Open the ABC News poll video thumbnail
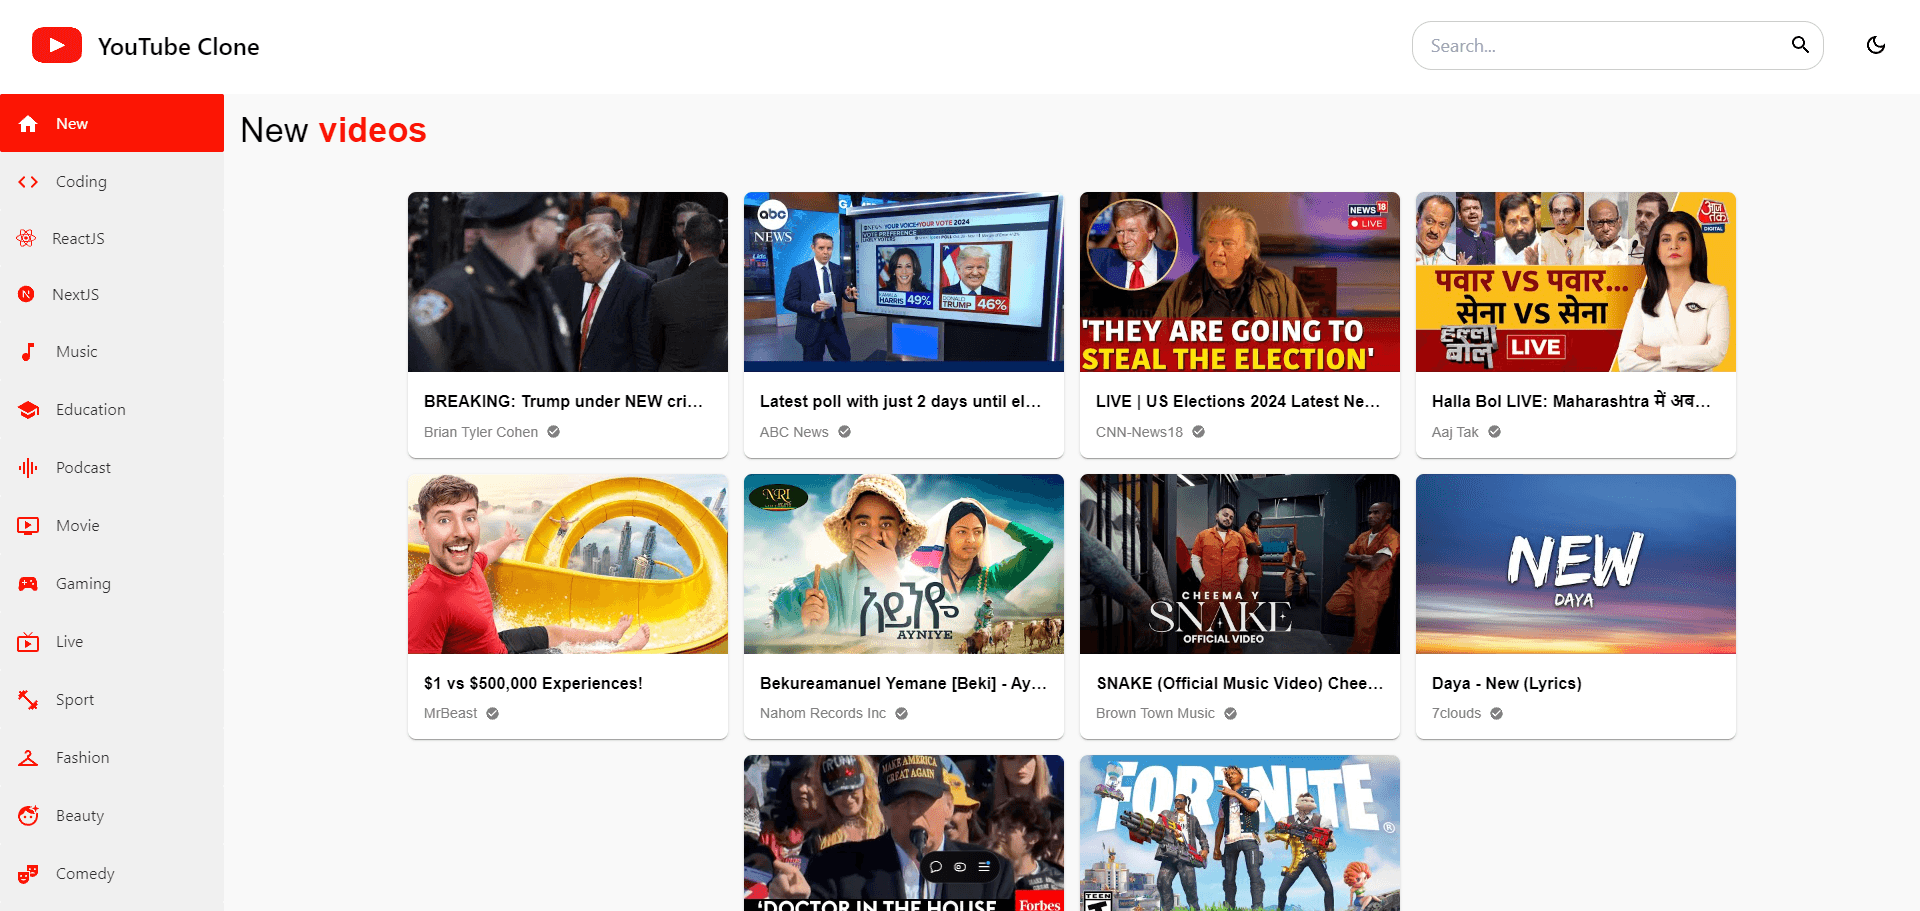The height and width of the screenshot is (911, 1920). click(x=904, y=282)
